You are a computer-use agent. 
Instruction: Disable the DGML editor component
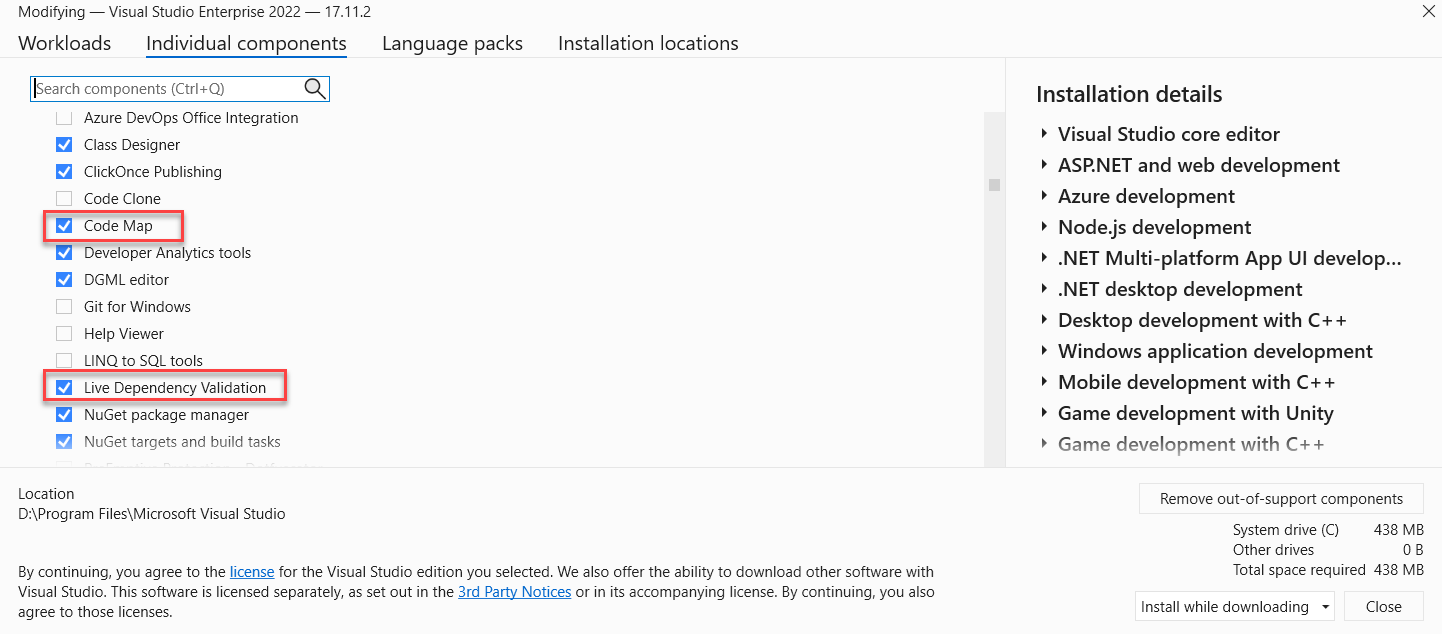pyautogui.click(x=64, y=280)
